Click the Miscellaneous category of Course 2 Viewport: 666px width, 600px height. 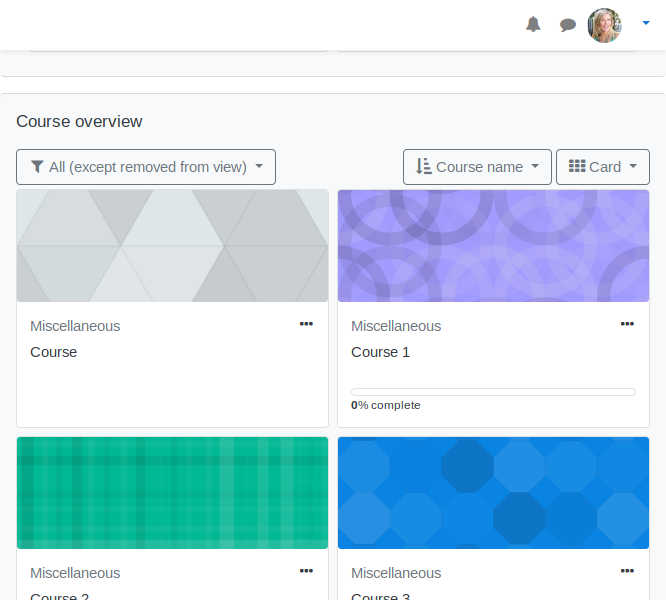coord(75,573)
